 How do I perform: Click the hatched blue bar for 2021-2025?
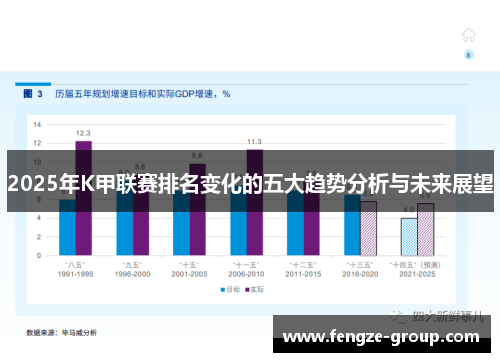409,237
